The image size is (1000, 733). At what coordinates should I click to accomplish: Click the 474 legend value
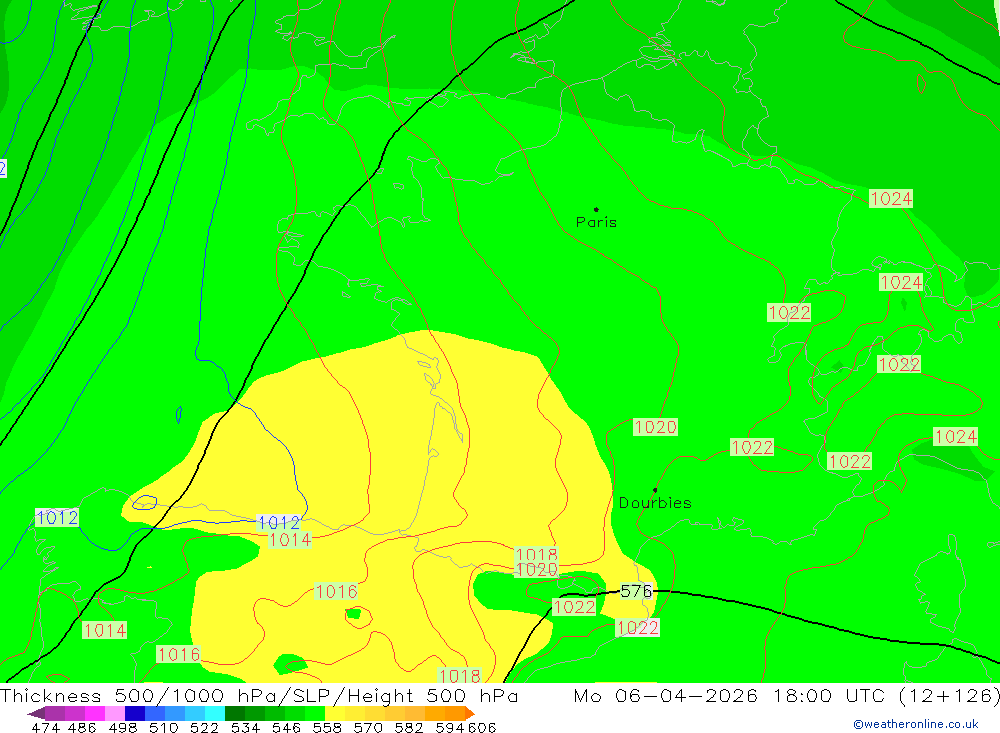pyautogui.click(x=45, y=728)
